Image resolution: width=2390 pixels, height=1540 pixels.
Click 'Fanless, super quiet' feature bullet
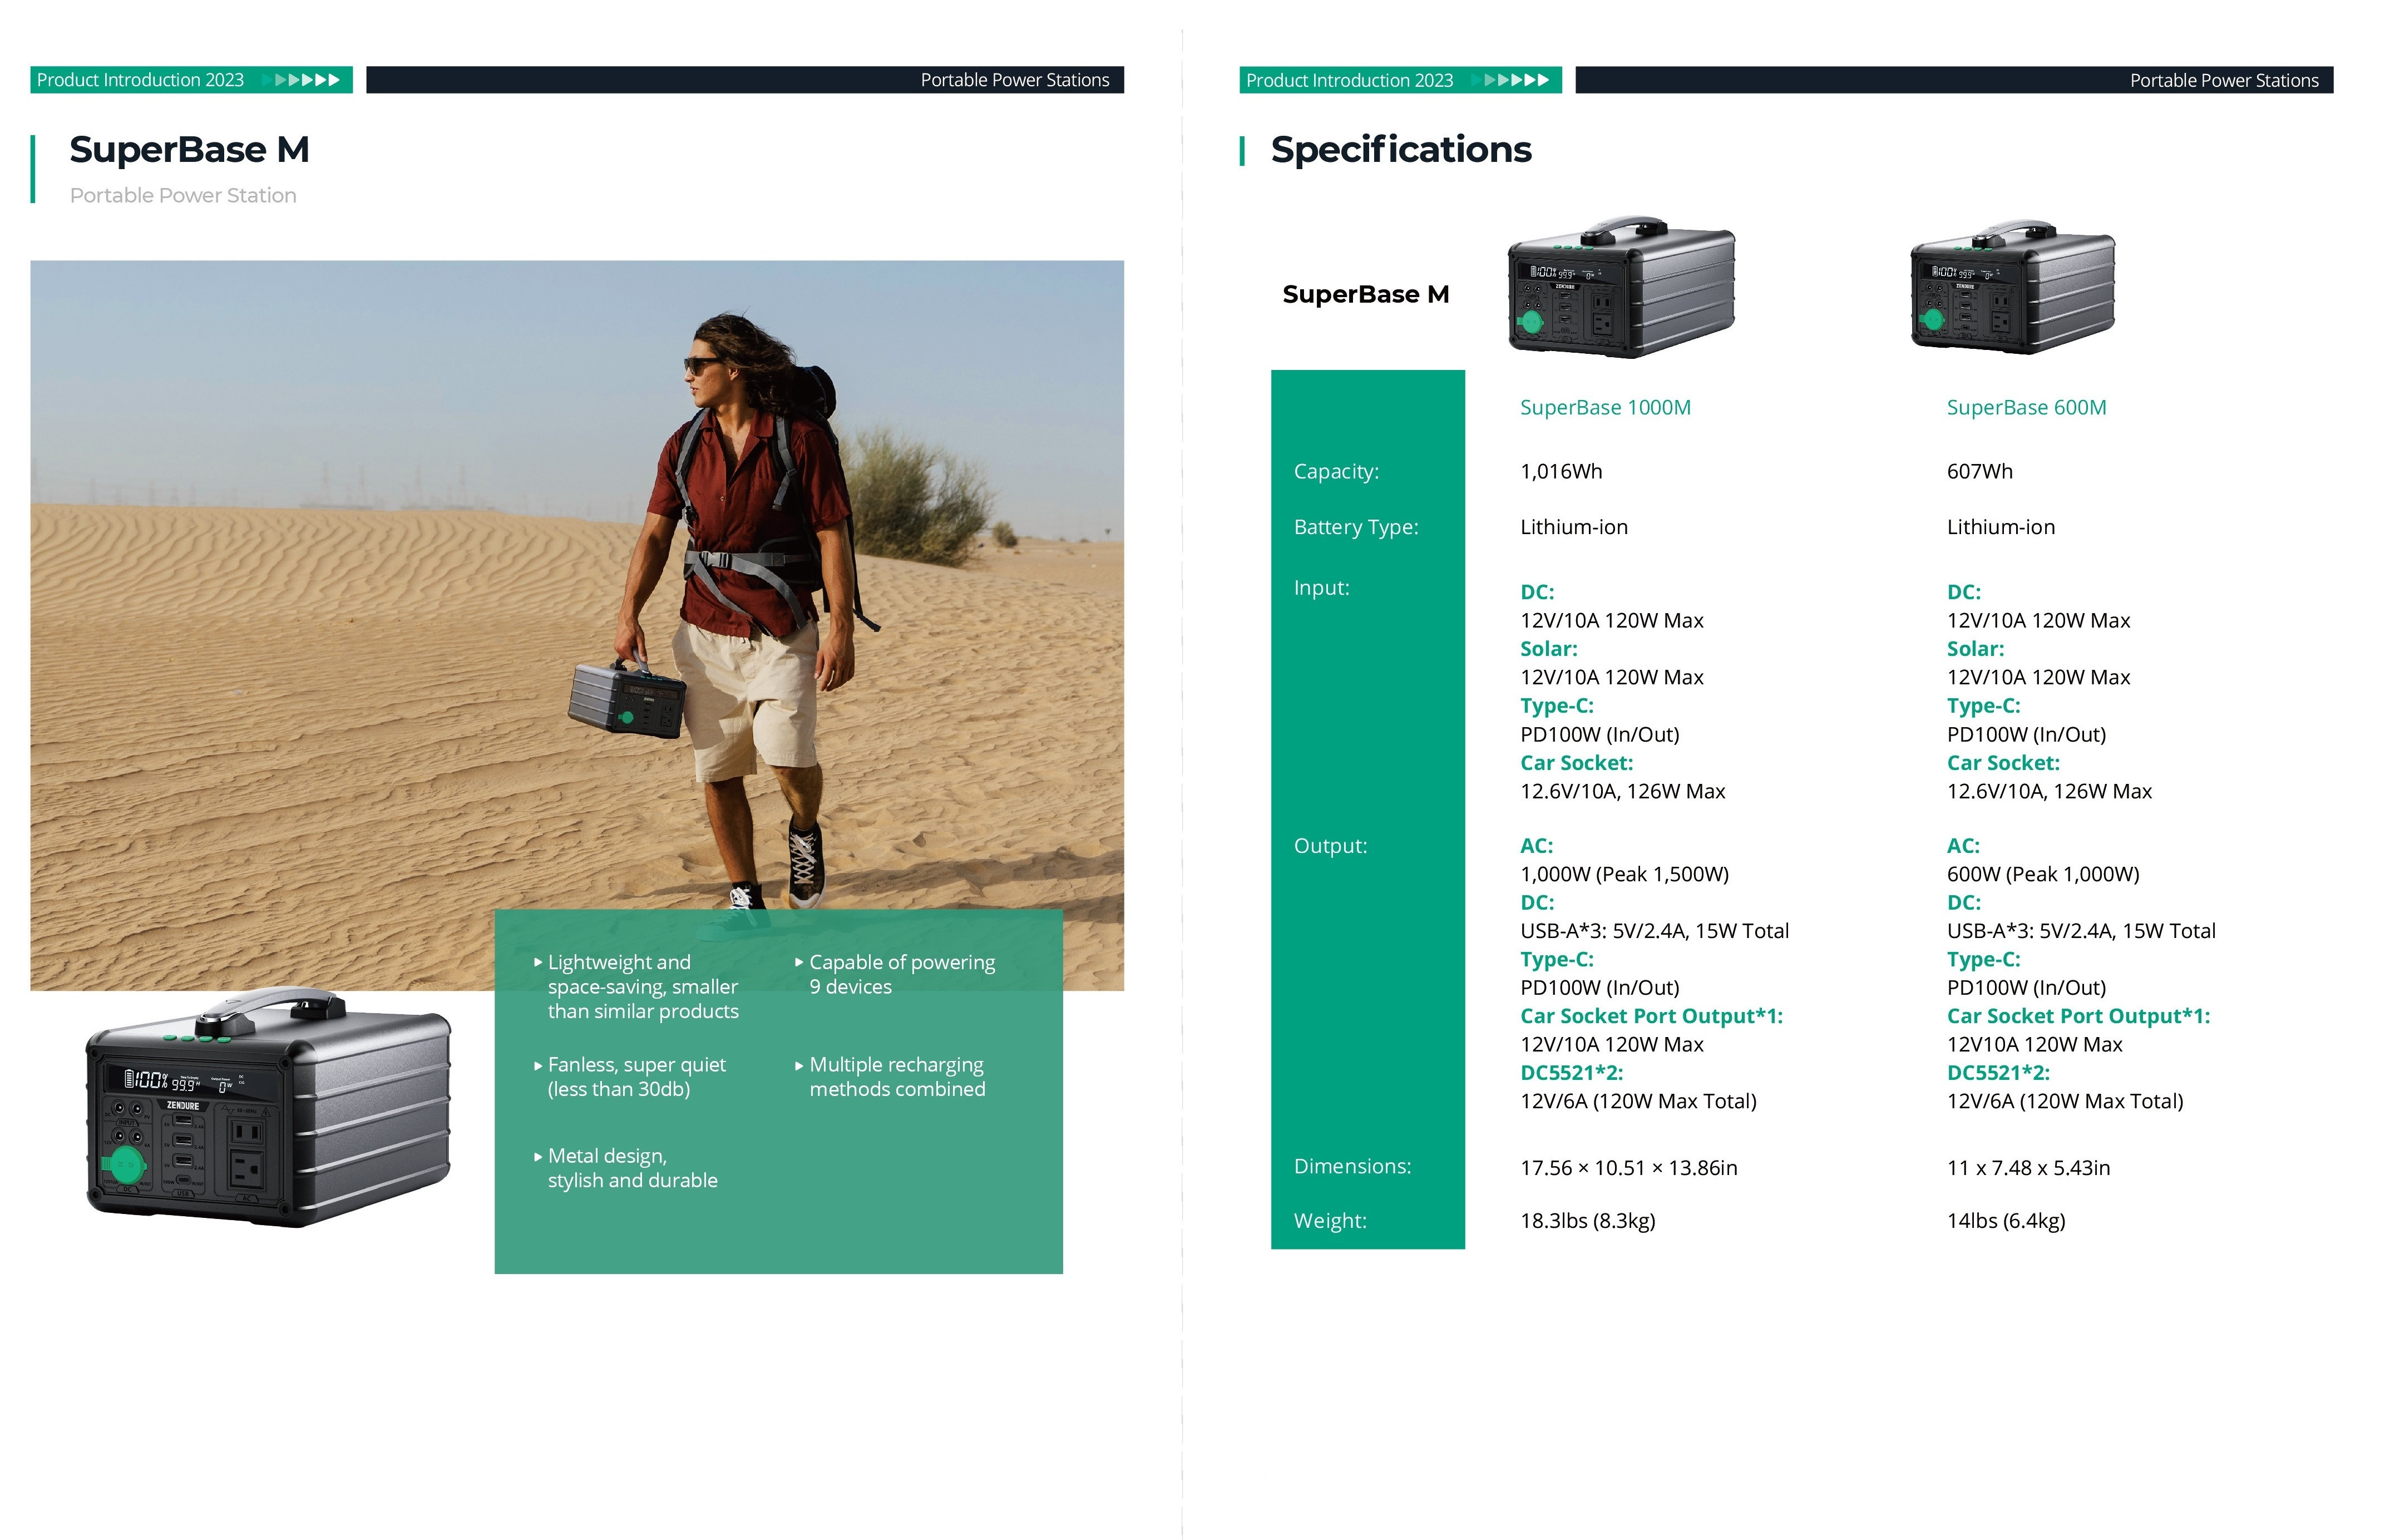(x=631, y=1078)
